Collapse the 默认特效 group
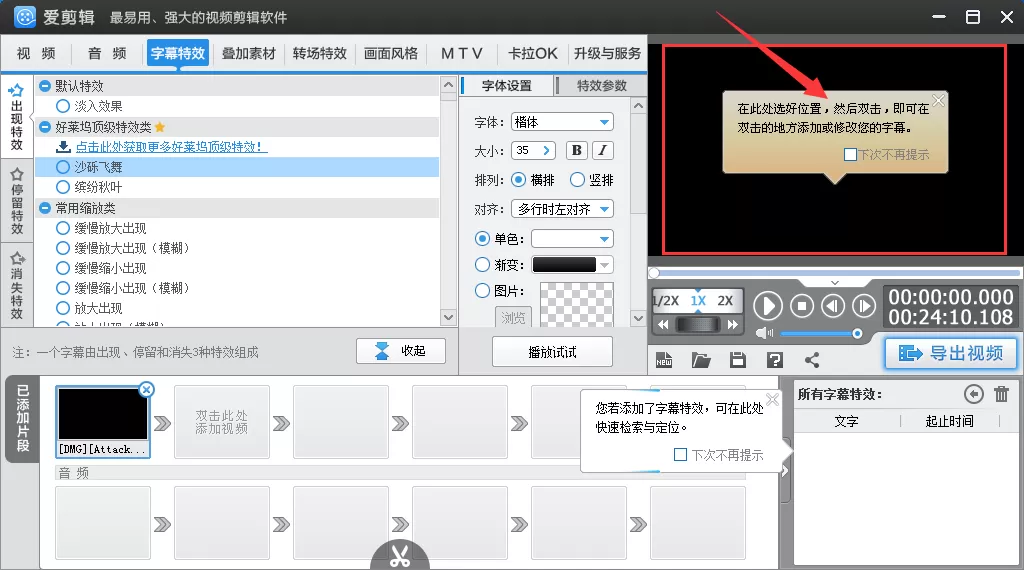 (x=45, y=86)
